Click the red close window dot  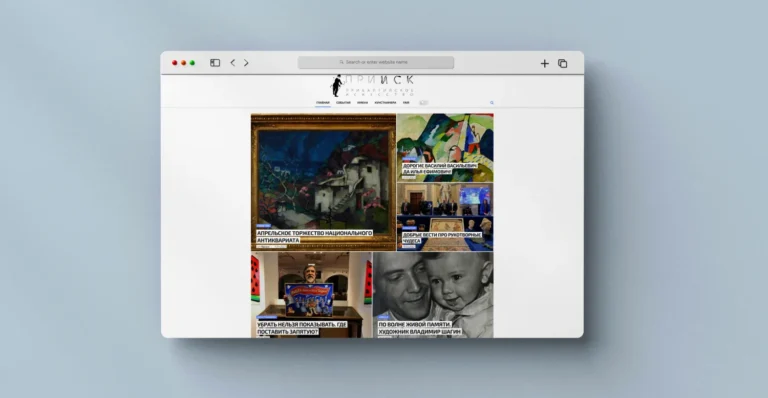click(174, 63)
